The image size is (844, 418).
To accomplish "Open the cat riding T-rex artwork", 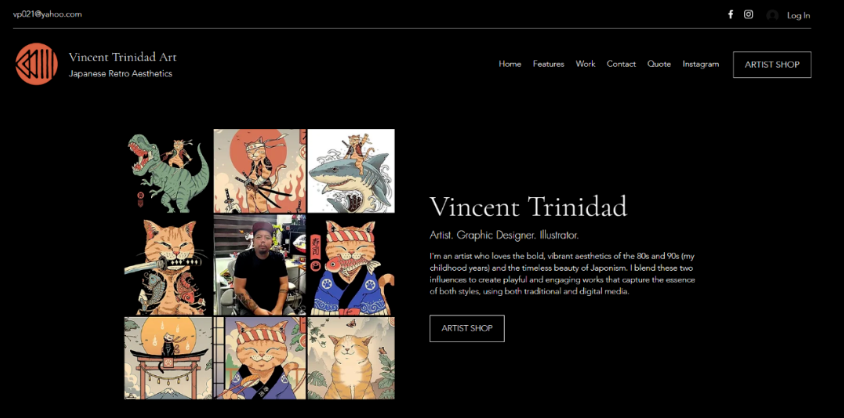I will (x=168, y=171).
